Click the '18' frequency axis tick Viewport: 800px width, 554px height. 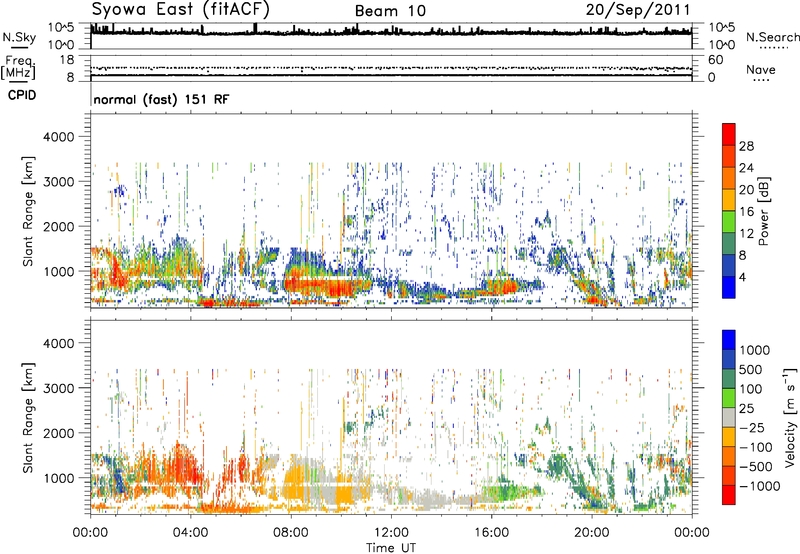[67, 60]
